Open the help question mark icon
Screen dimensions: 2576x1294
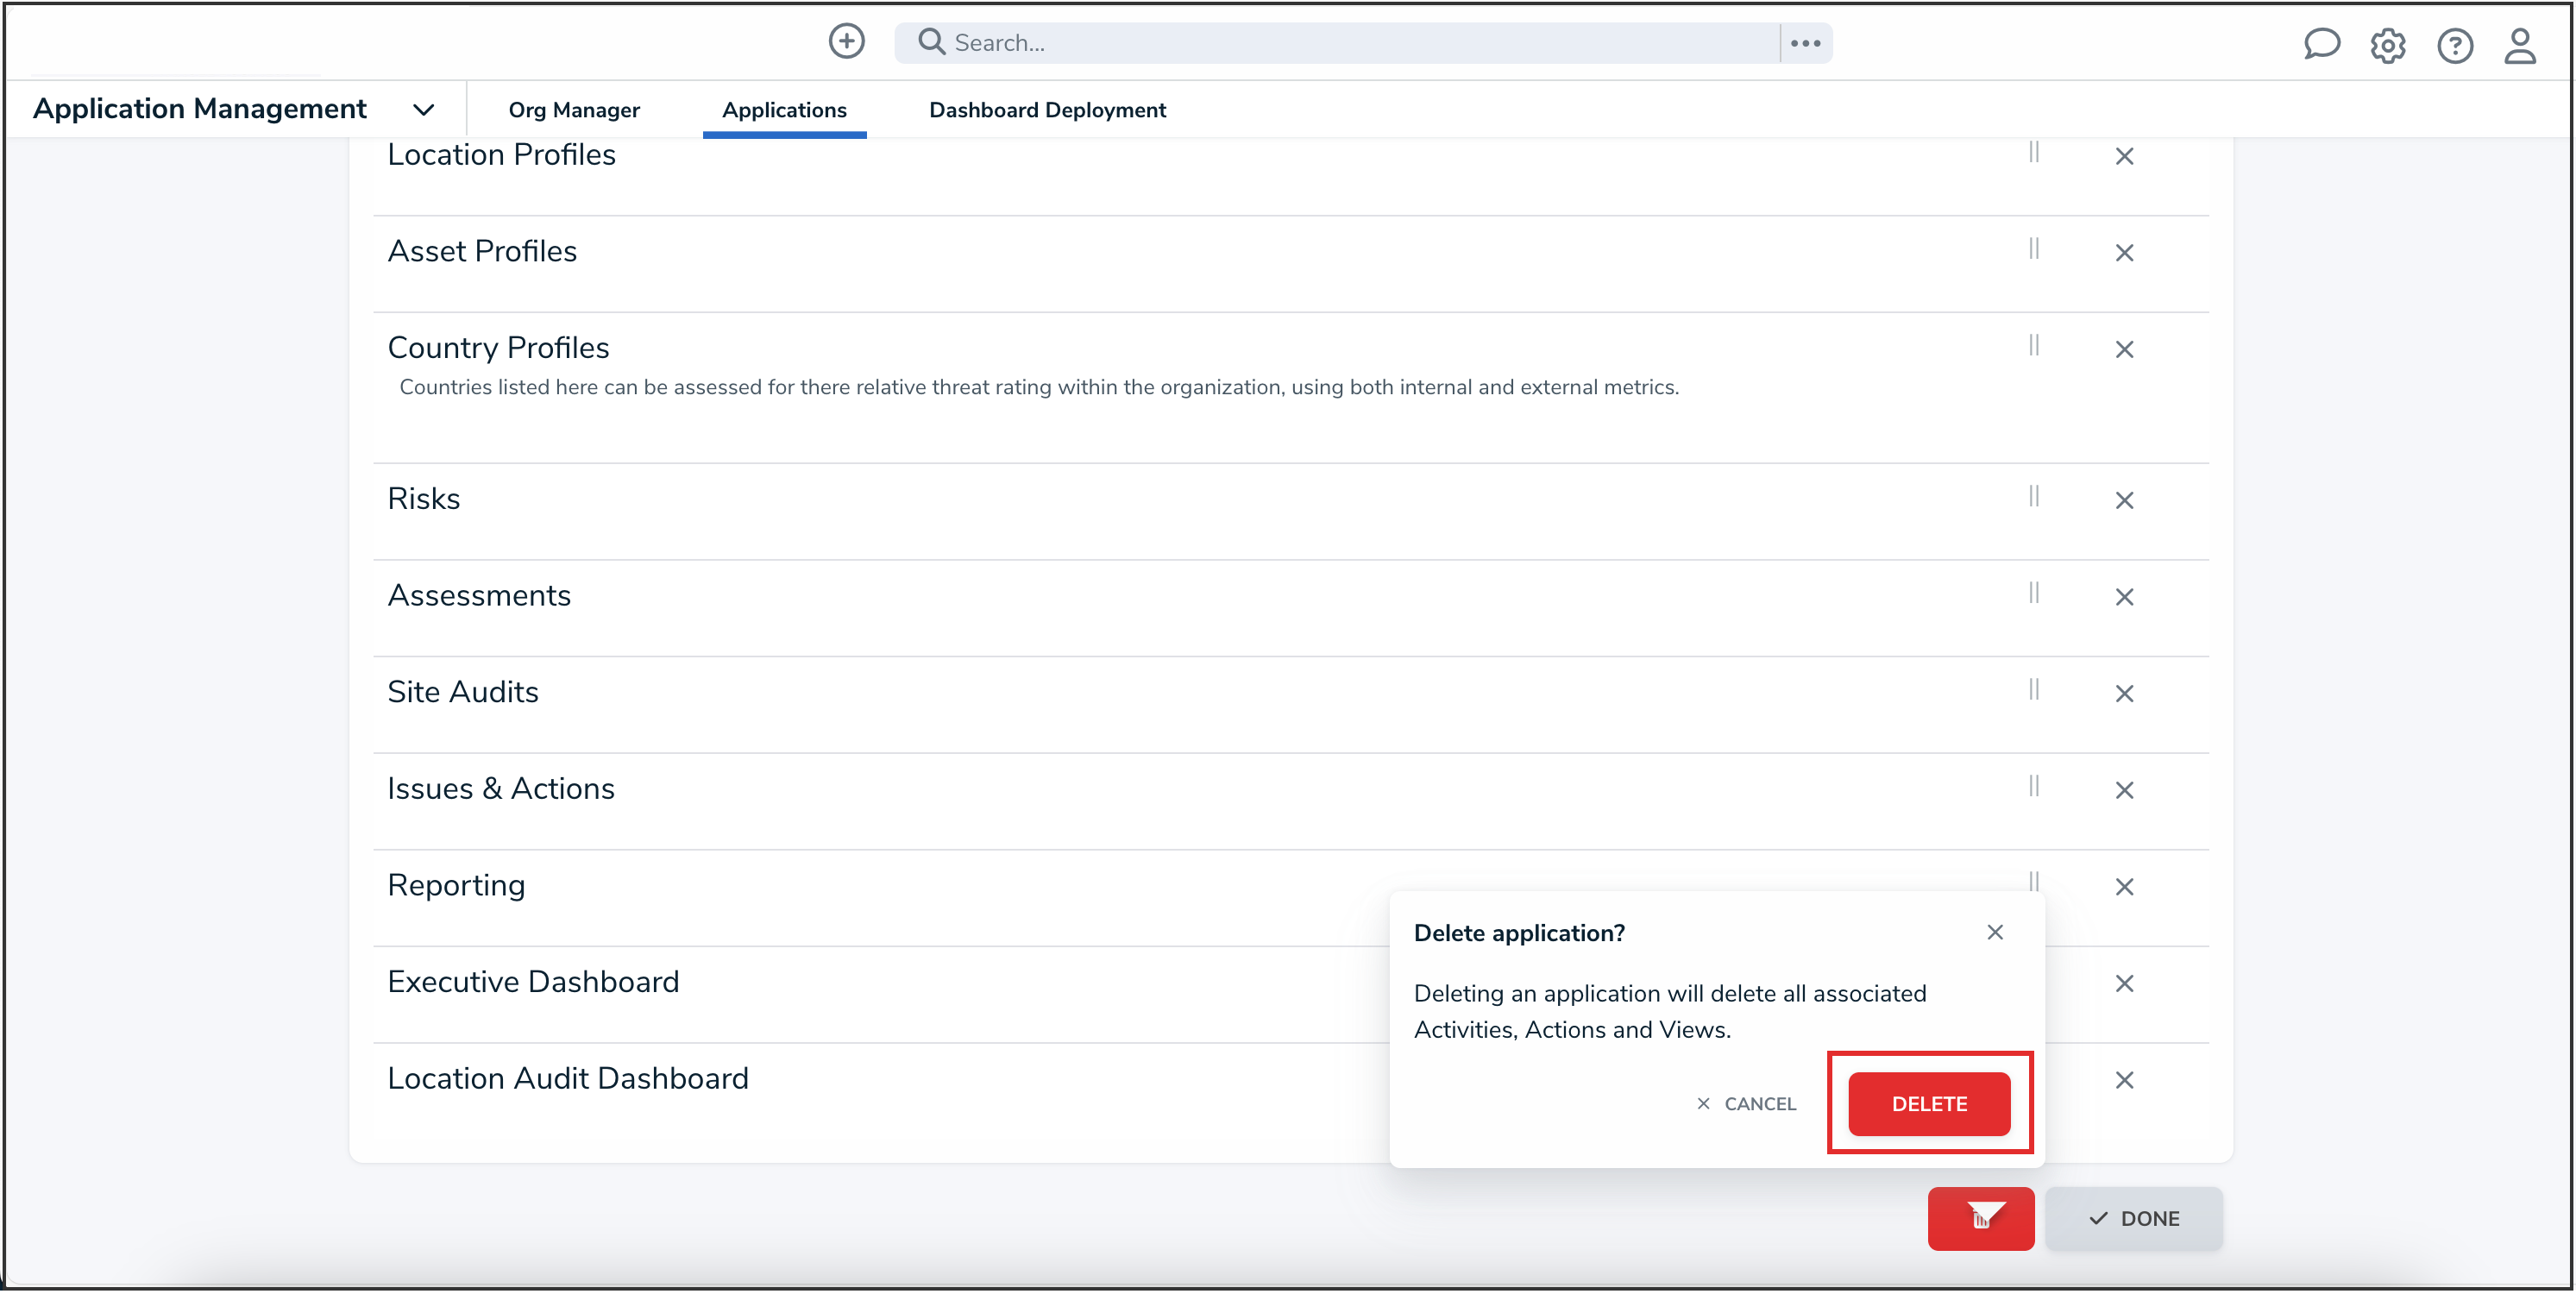(x=2454, y=46)
